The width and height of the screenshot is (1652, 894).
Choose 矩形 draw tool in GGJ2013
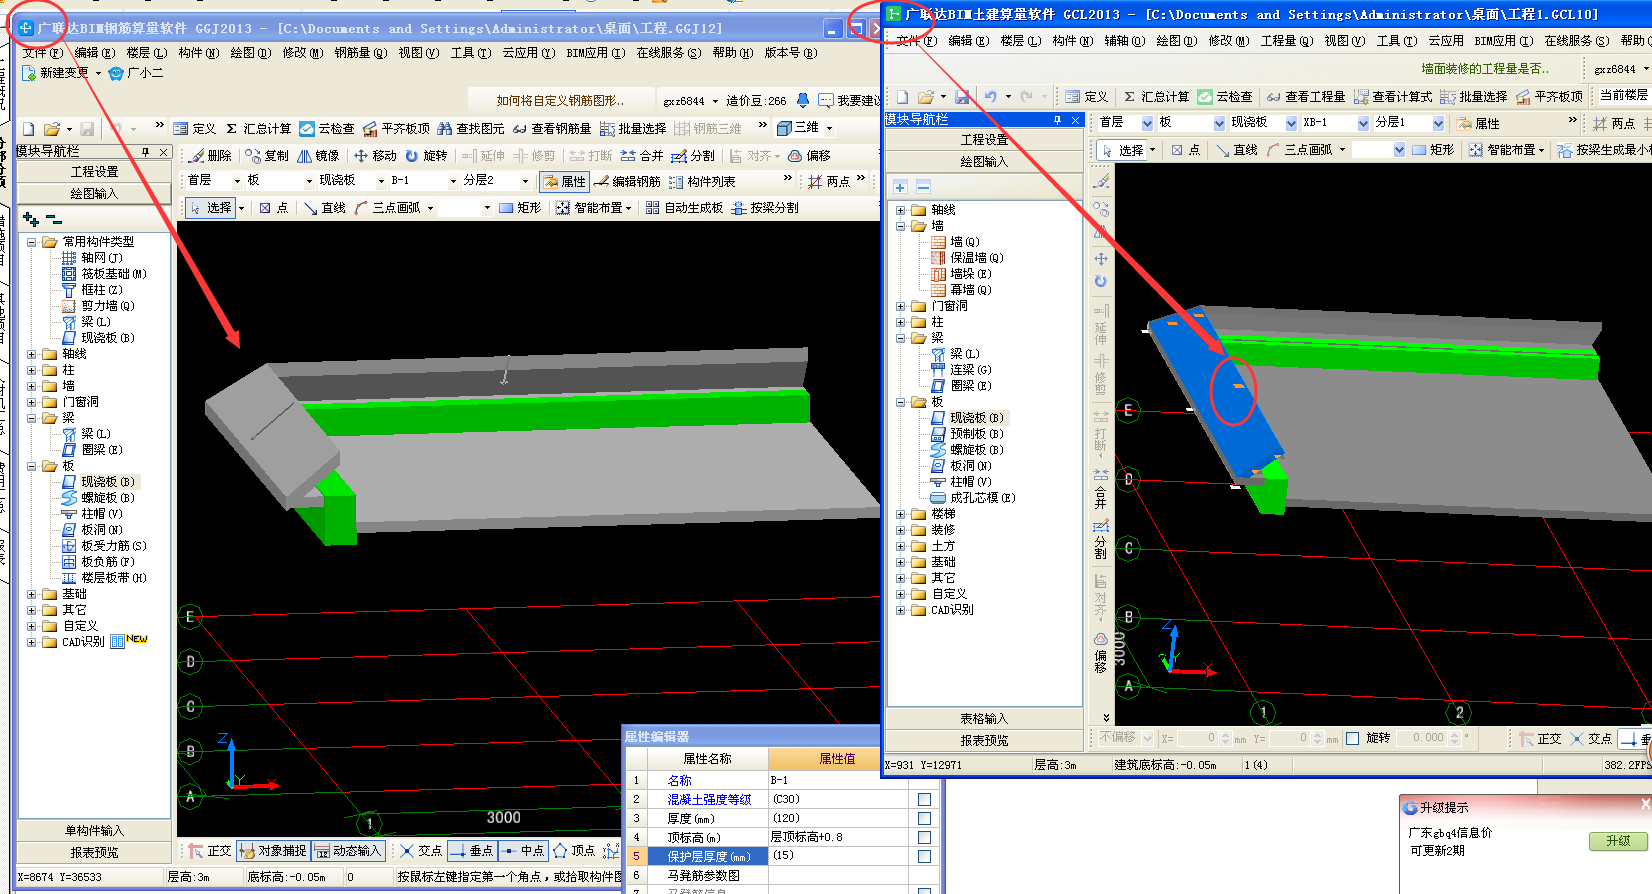click(520, 207)
